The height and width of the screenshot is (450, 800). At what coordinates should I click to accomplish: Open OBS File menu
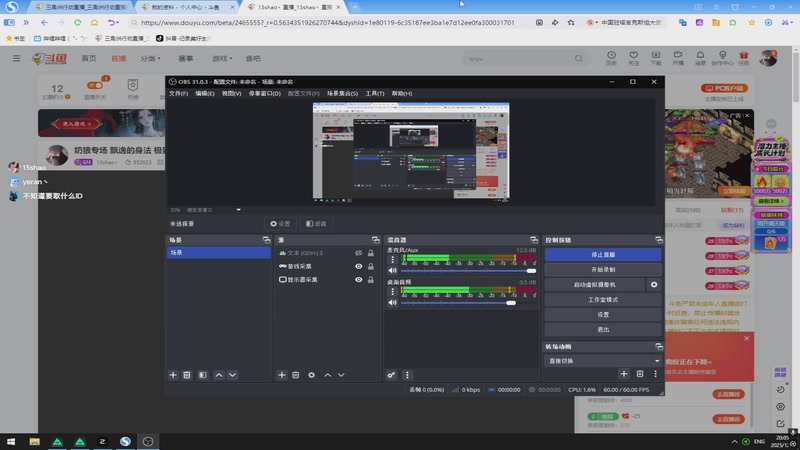178,93
